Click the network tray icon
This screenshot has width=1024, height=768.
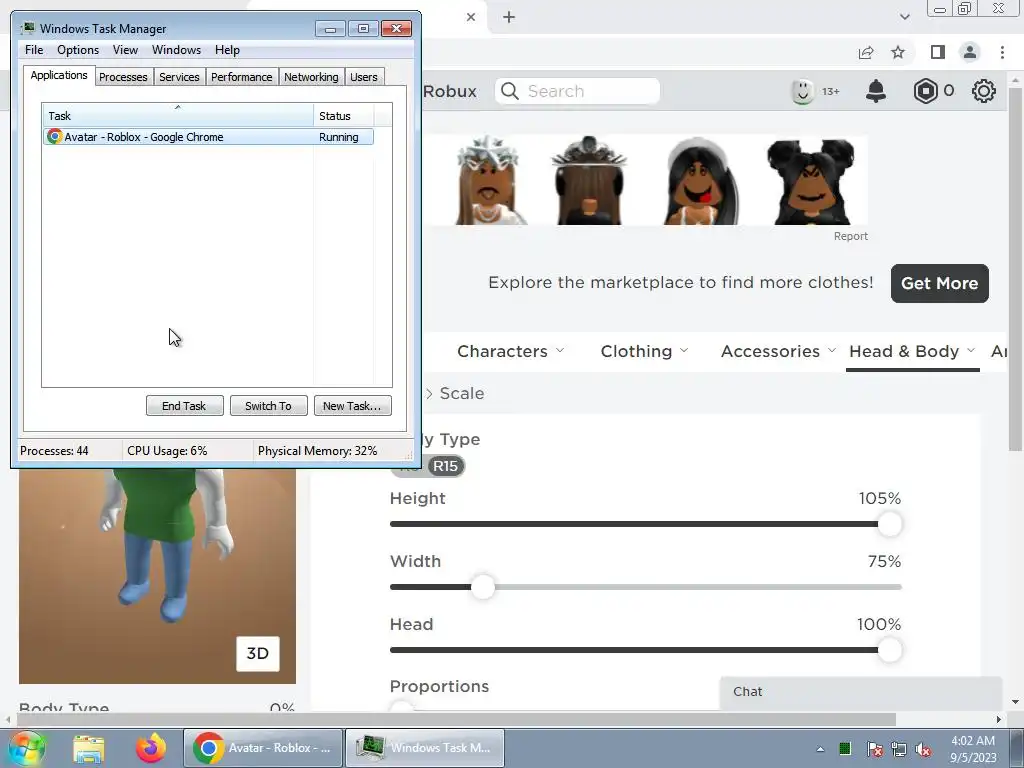click(x=899, y=749)
